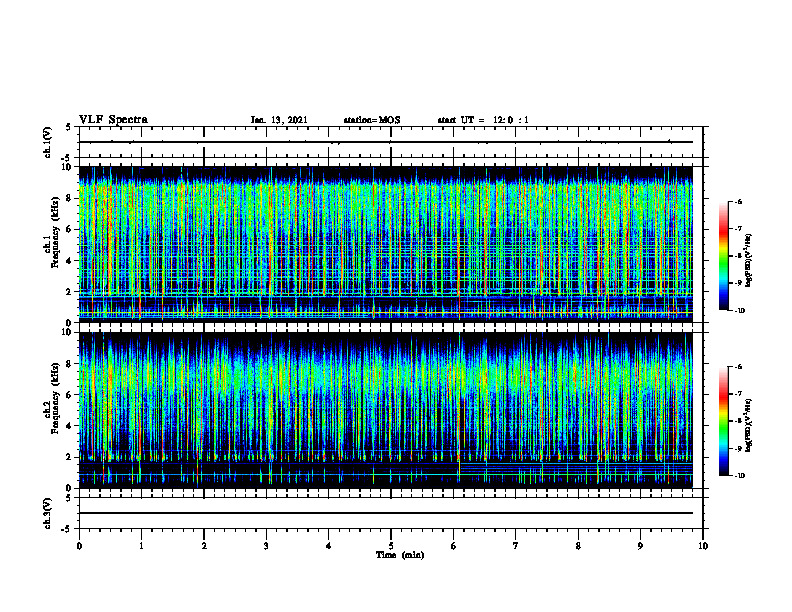Select the "-9" tick on ch.2 colorbar
Viewport: 792px width, 612px height.
(738, 448)
